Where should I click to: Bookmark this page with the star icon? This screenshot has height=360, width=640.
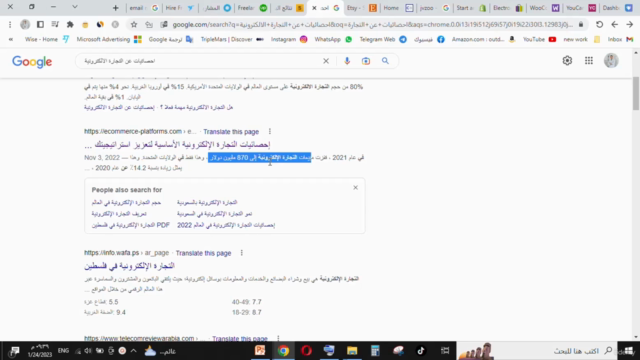point(134,24)
